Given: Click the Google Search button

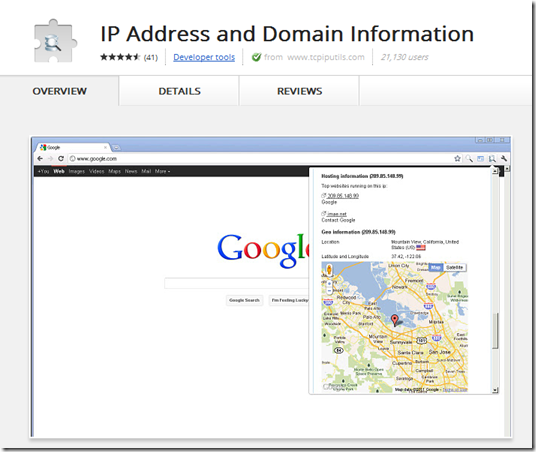Looking at the screenshot, I should 244,300.
